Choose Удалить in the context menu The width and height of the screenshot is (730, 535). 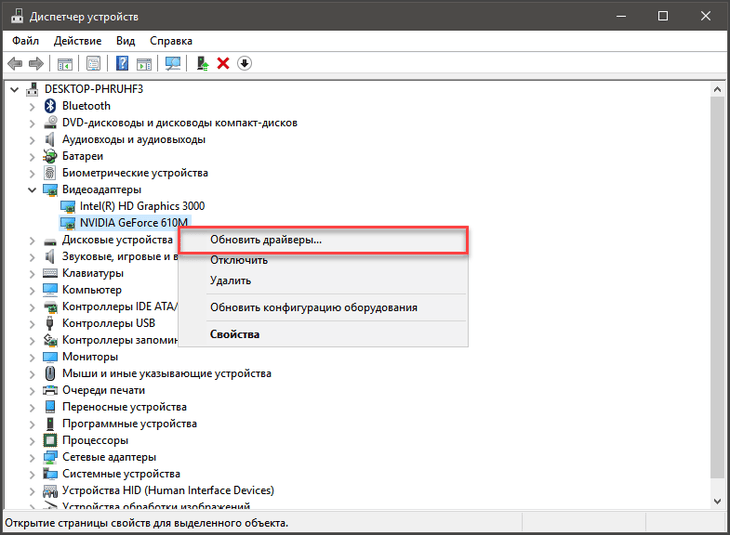pyautogui.click(x=323, y=280)
